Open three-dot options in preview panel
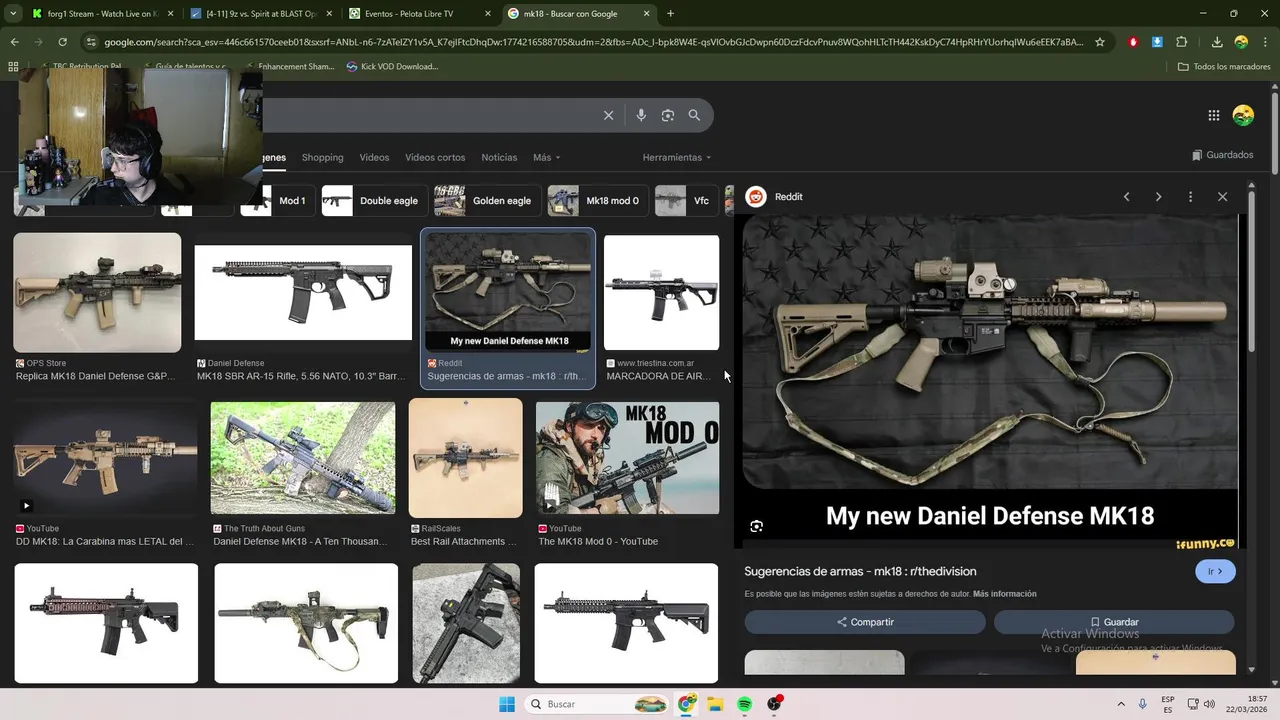 [1190, 197]
